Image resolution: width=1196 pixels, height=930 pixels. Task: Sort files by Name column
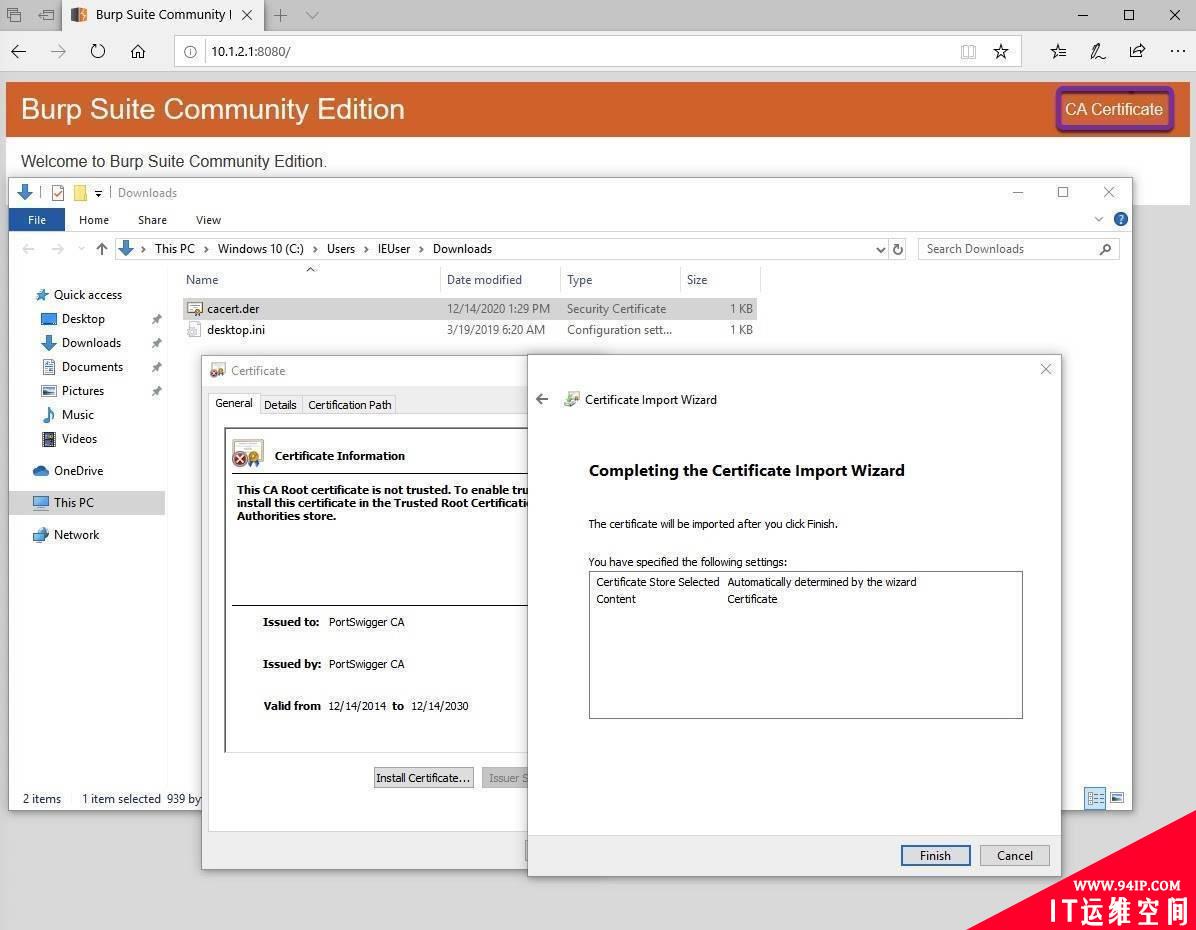[x=310, y=280]
